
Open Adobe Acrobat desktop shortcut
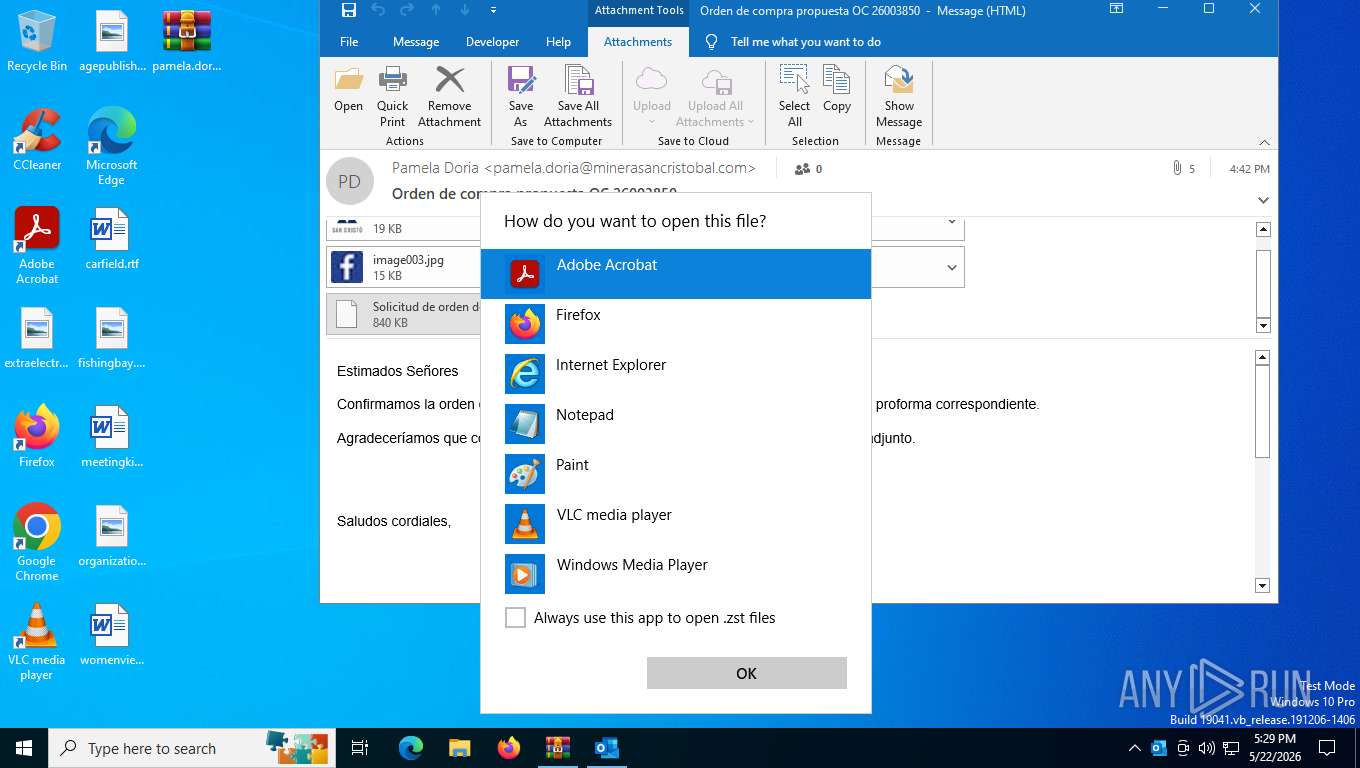37,246
